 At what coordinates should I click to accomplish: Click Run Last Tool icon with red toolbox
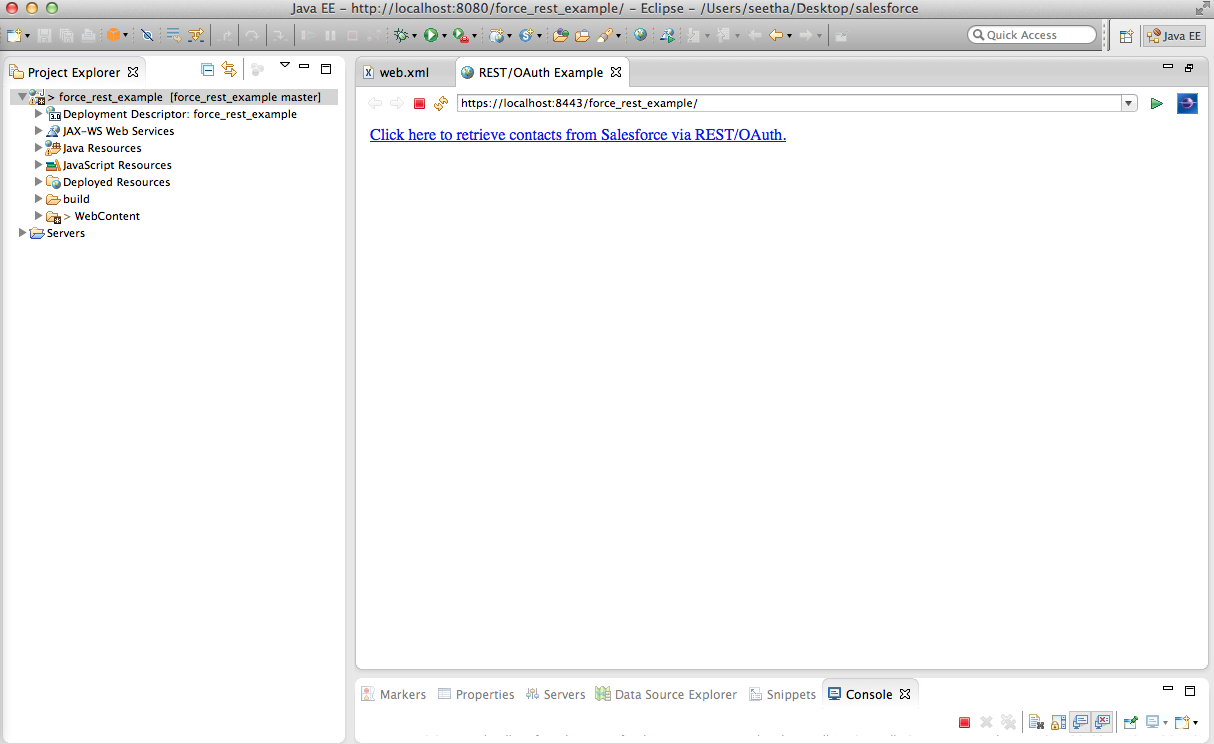pos(460,35)
